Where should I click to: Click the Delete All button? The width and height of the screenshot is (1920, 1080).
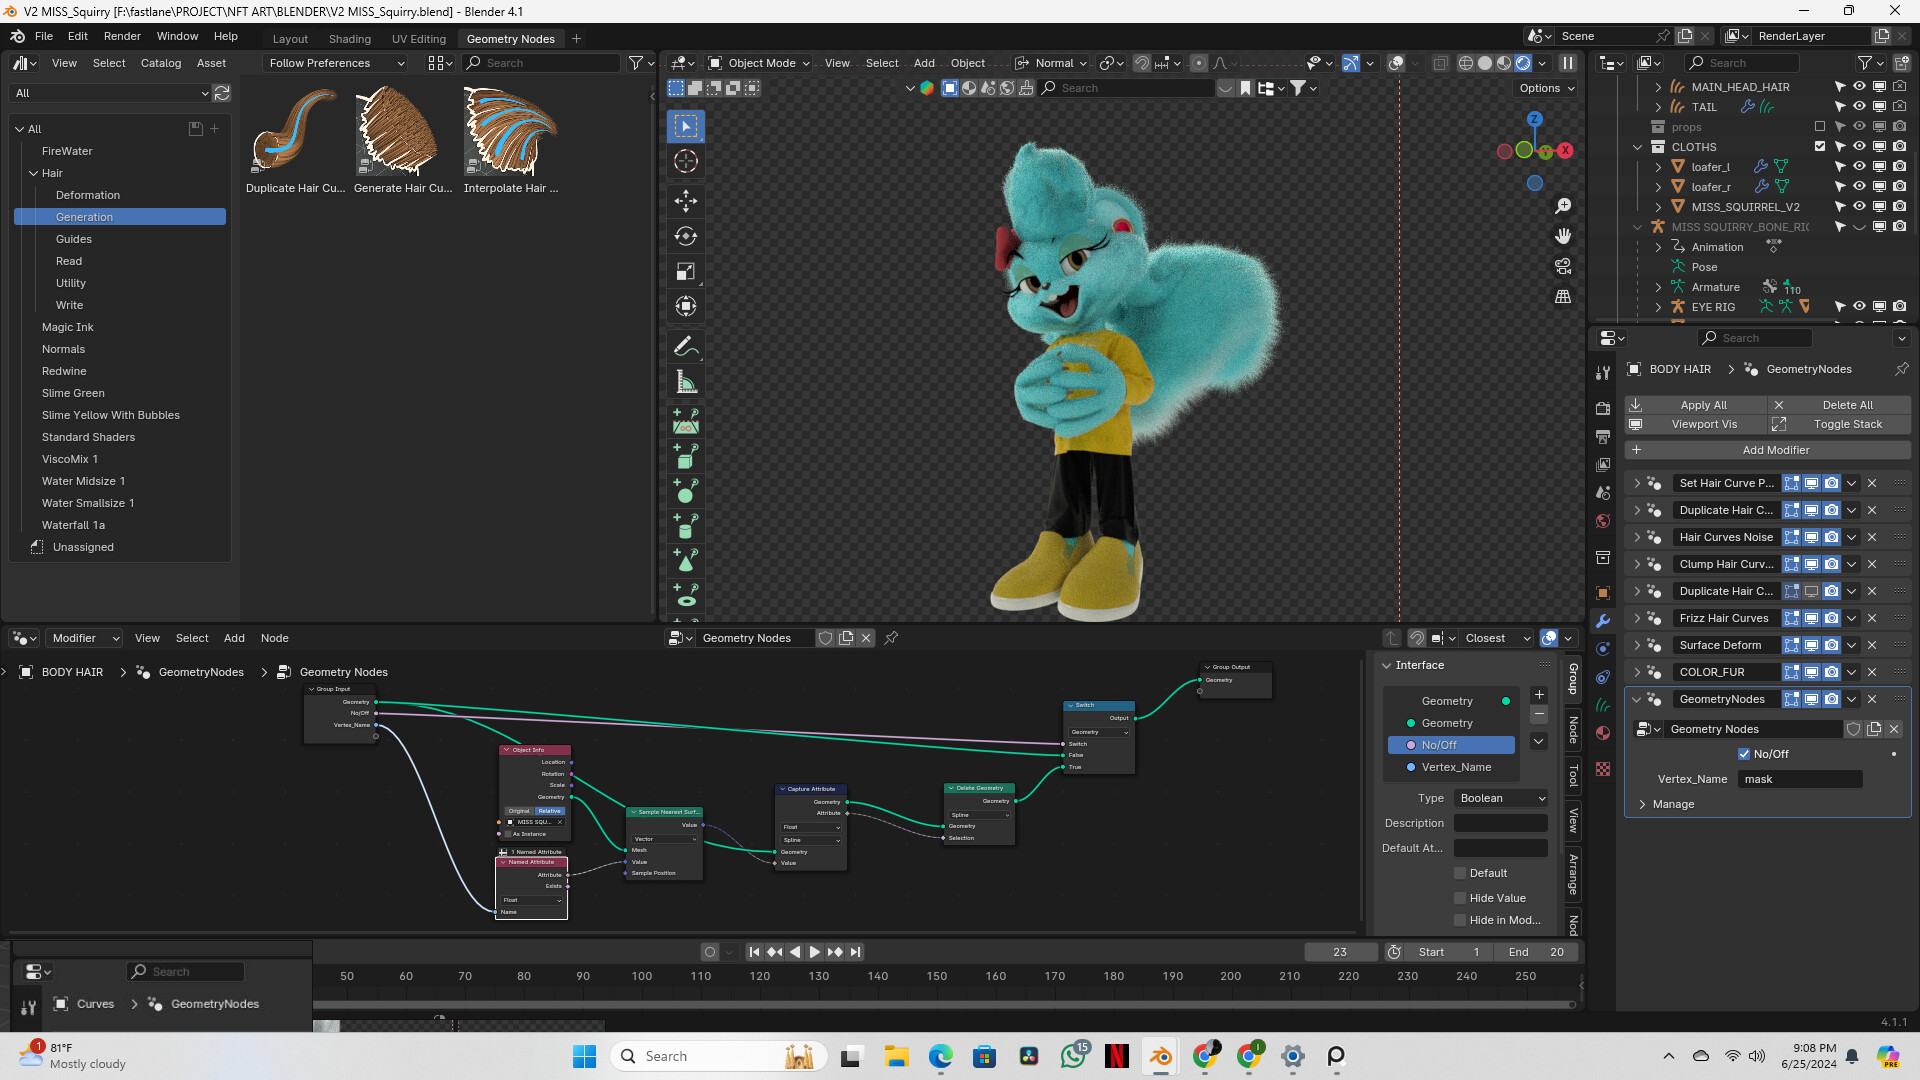click(x=1840, y=405)
